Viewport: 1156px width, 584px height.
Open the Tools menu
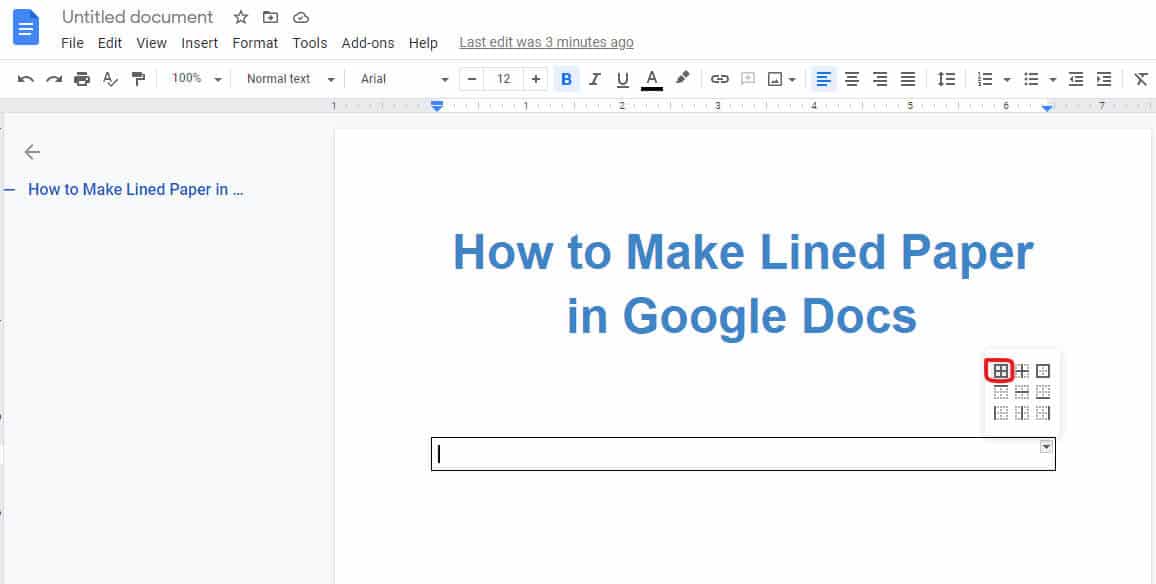[310, 43]
